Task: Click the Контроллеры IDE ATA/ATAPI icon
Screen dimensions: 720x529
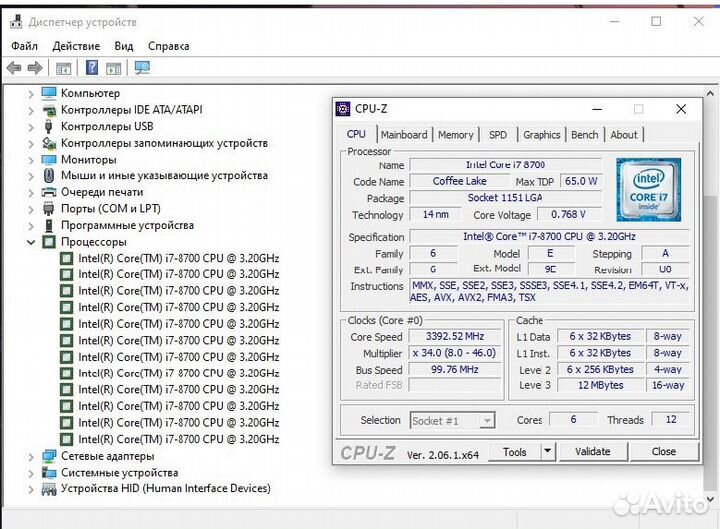Action: pyautogui.click(x=49, y=110)
